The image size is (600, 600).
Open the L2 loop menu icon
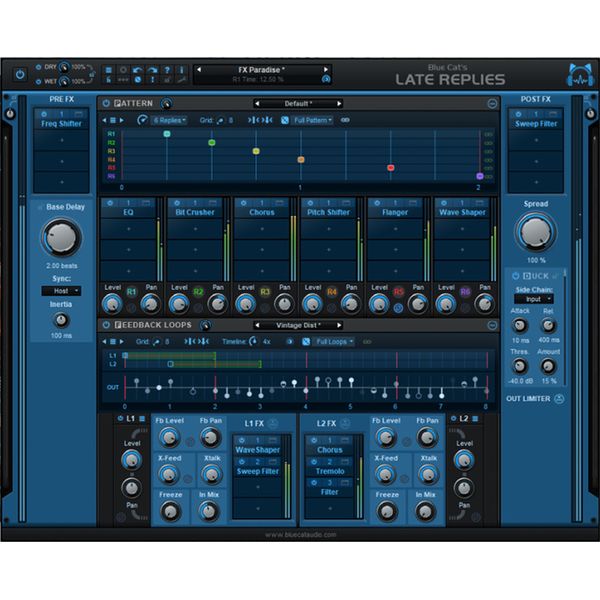click(x=475, y=419)
